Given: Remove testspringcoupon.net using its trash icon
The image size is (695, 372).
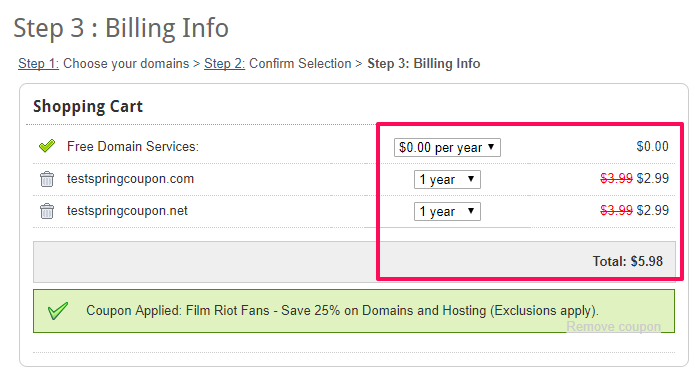Looking at the screenshot, I should click(47, 211).
